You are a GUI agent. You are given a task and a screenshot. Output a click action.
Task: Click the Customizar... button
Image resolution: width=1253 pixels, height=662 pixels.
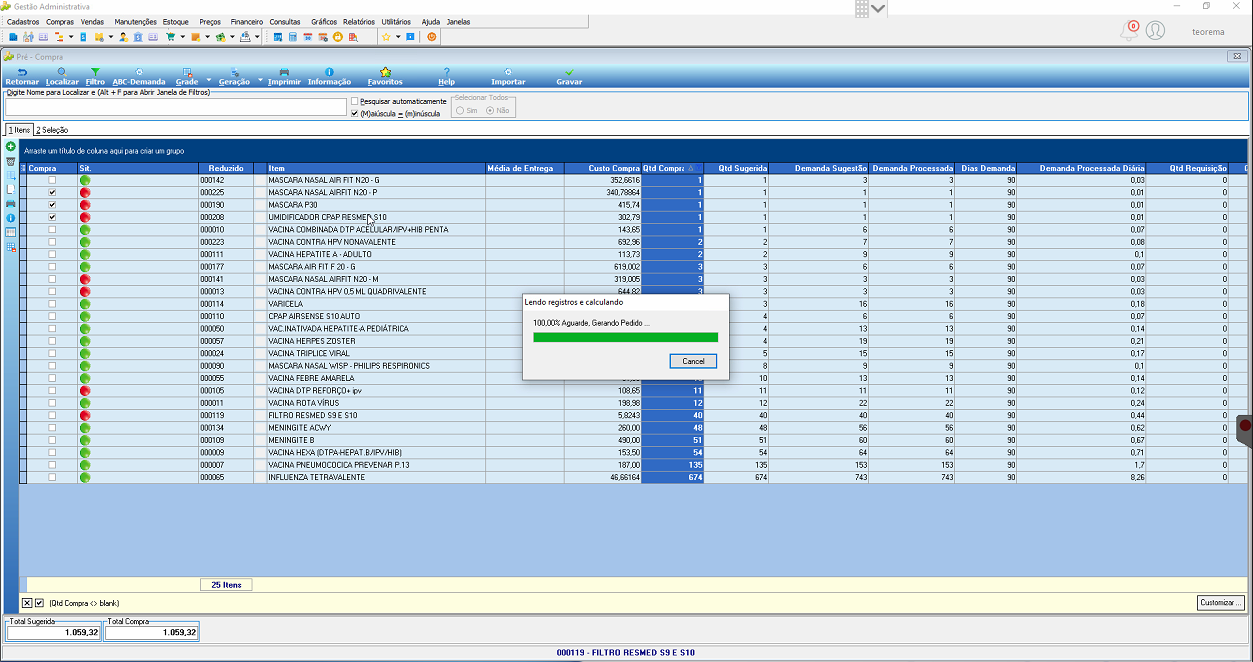pyautogui.click(x=1221, y=603)
